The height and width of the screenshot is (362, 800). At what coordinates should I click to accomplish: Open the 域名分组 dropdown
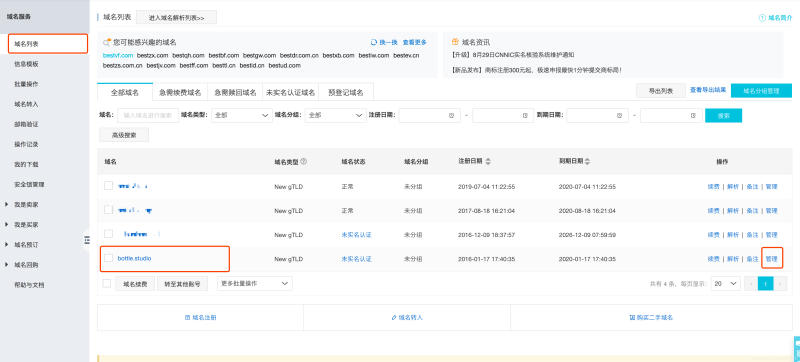(335, 116)
